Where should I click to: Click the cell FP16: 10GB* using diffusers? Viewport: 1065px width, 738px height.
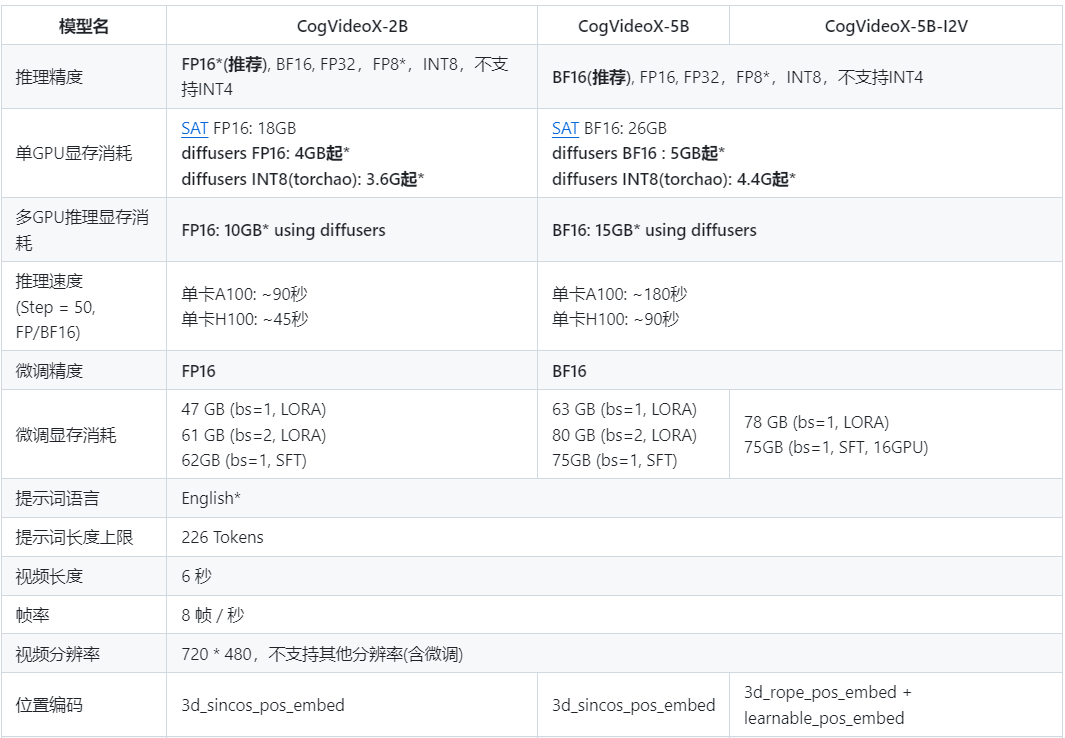[x=352, y=230]
